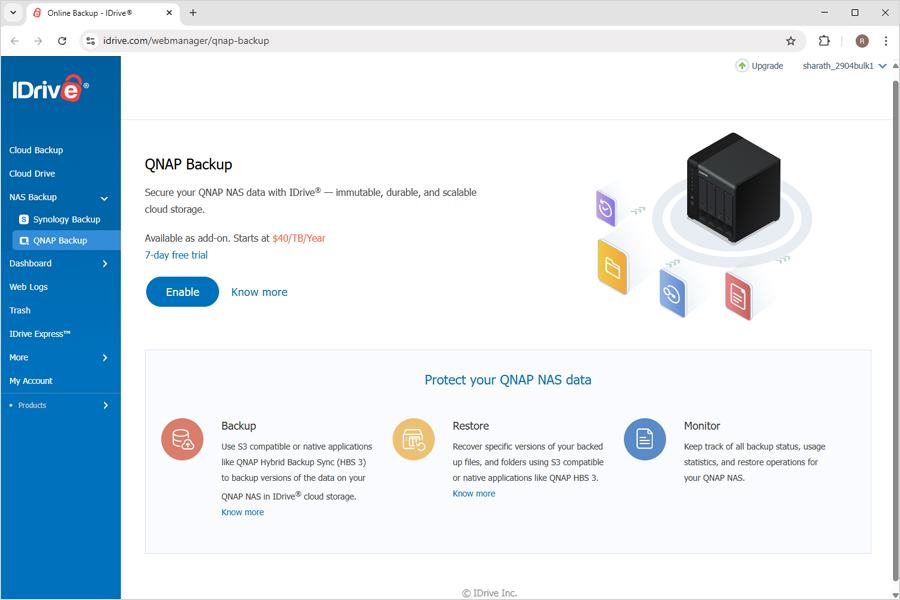
Task: Click the Synology Backup icon in sidebar
Action: coord(24,219)
